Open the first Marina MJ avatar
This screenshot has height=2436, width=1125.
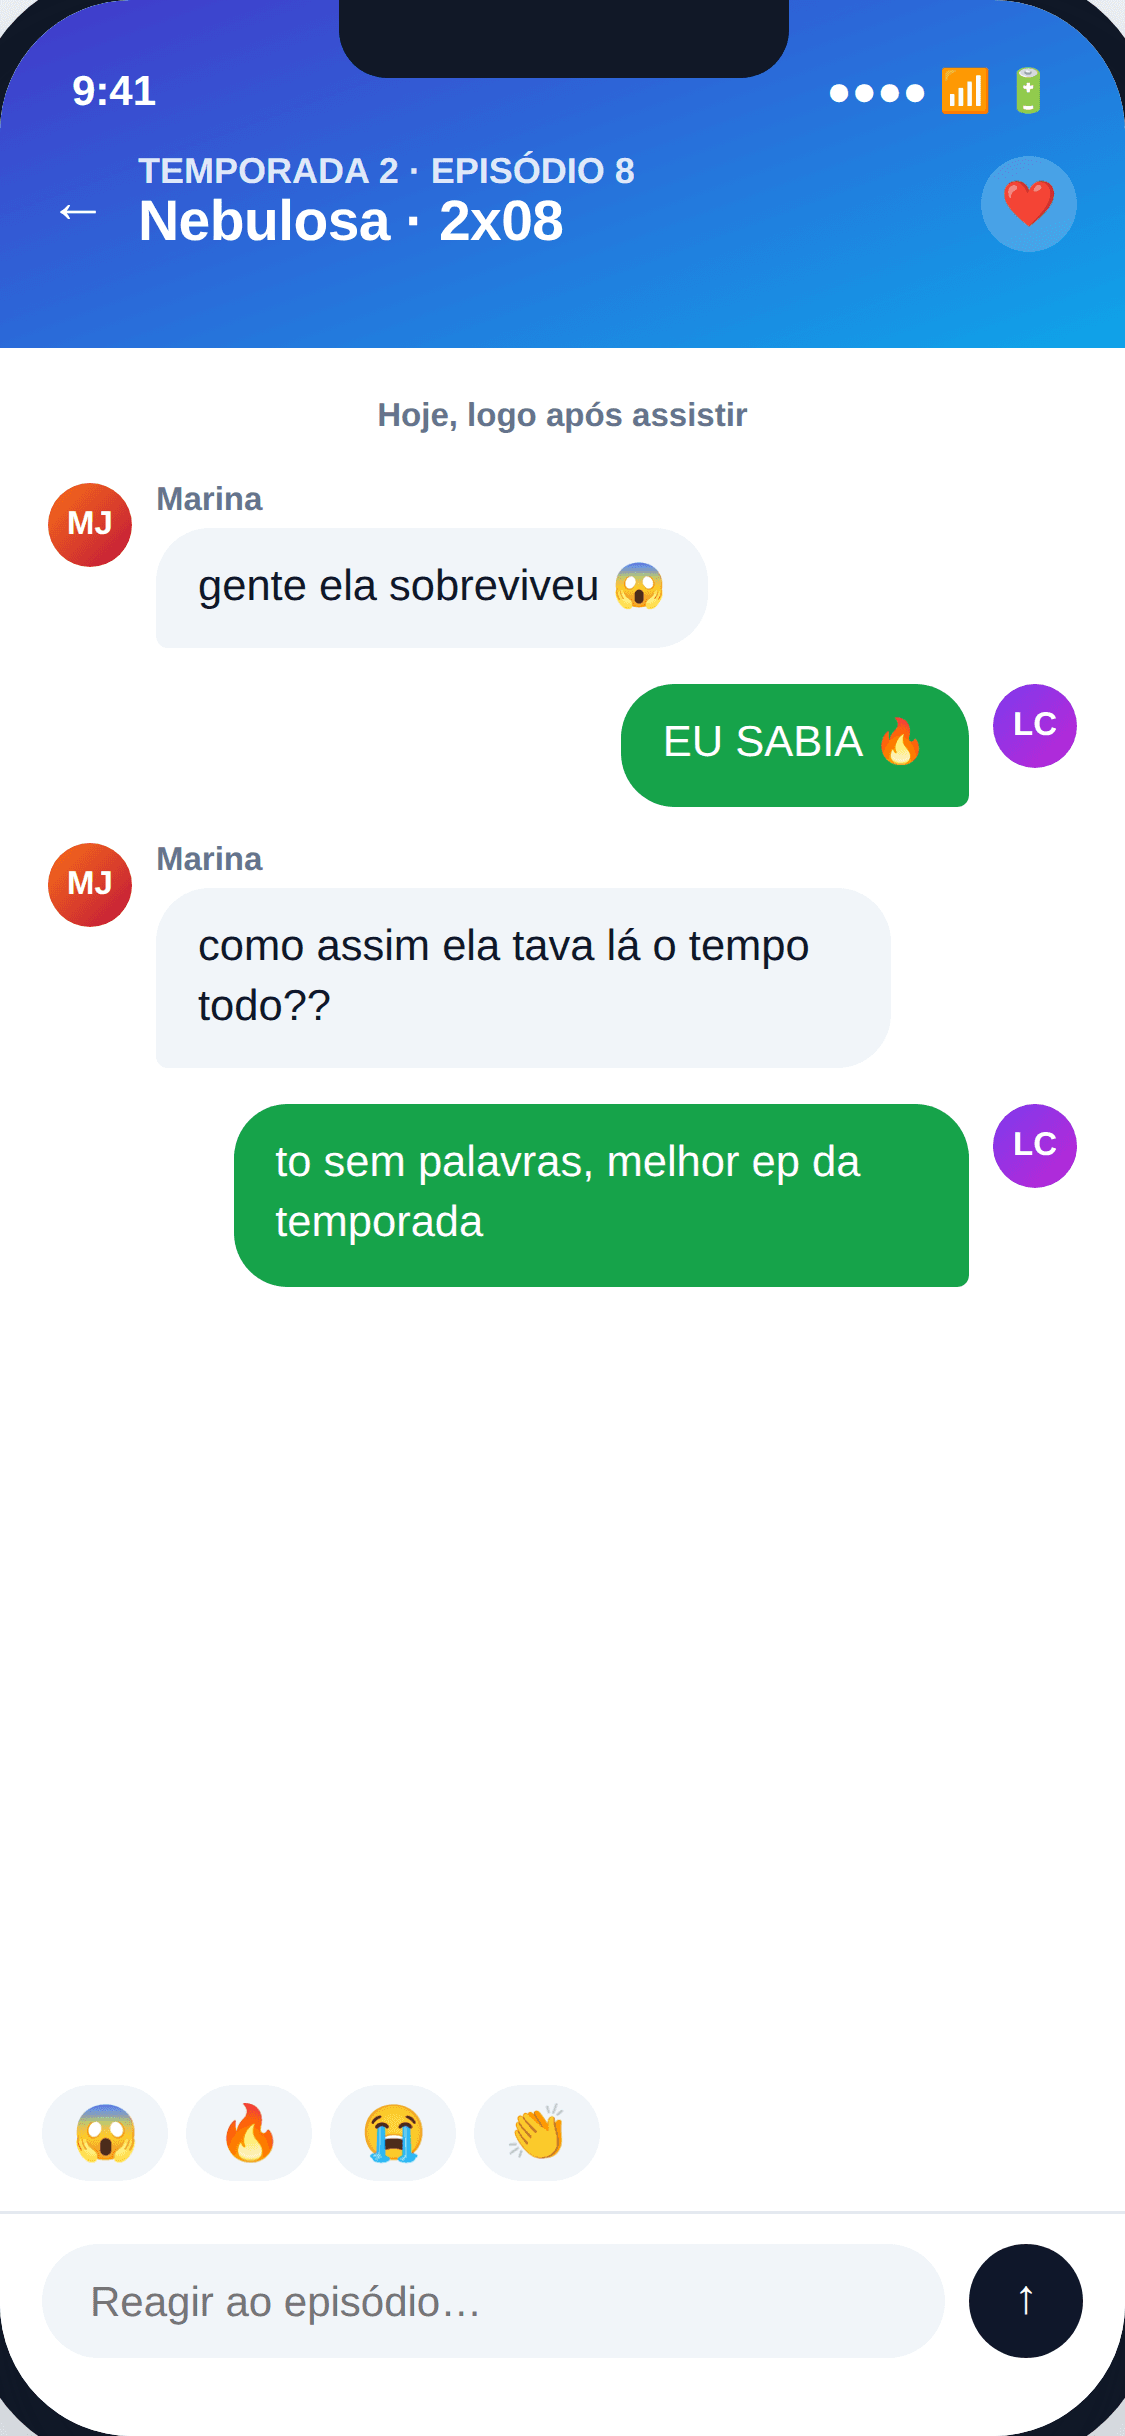[x=90, y=525]
